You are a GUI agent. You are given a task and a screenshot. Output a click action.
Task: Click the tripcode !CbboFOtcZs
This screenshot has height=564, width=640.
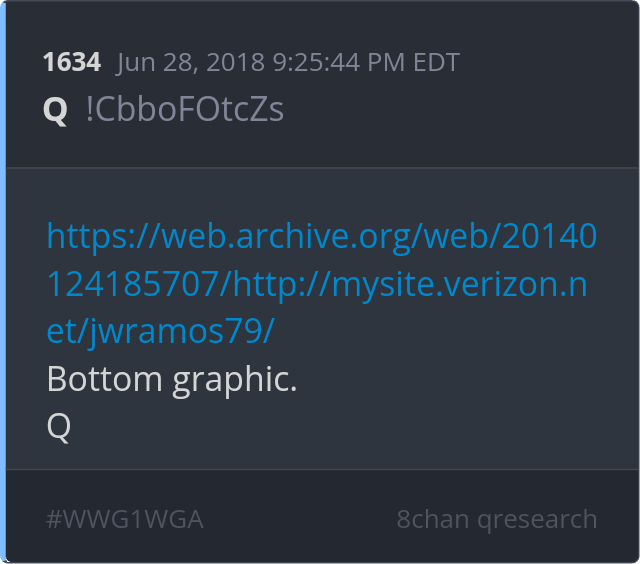pos(185,109)
